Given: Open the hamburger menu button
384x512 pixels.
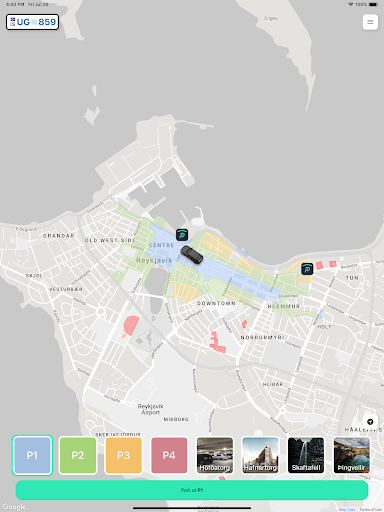Looking at the screenshot, I should 370,22.
